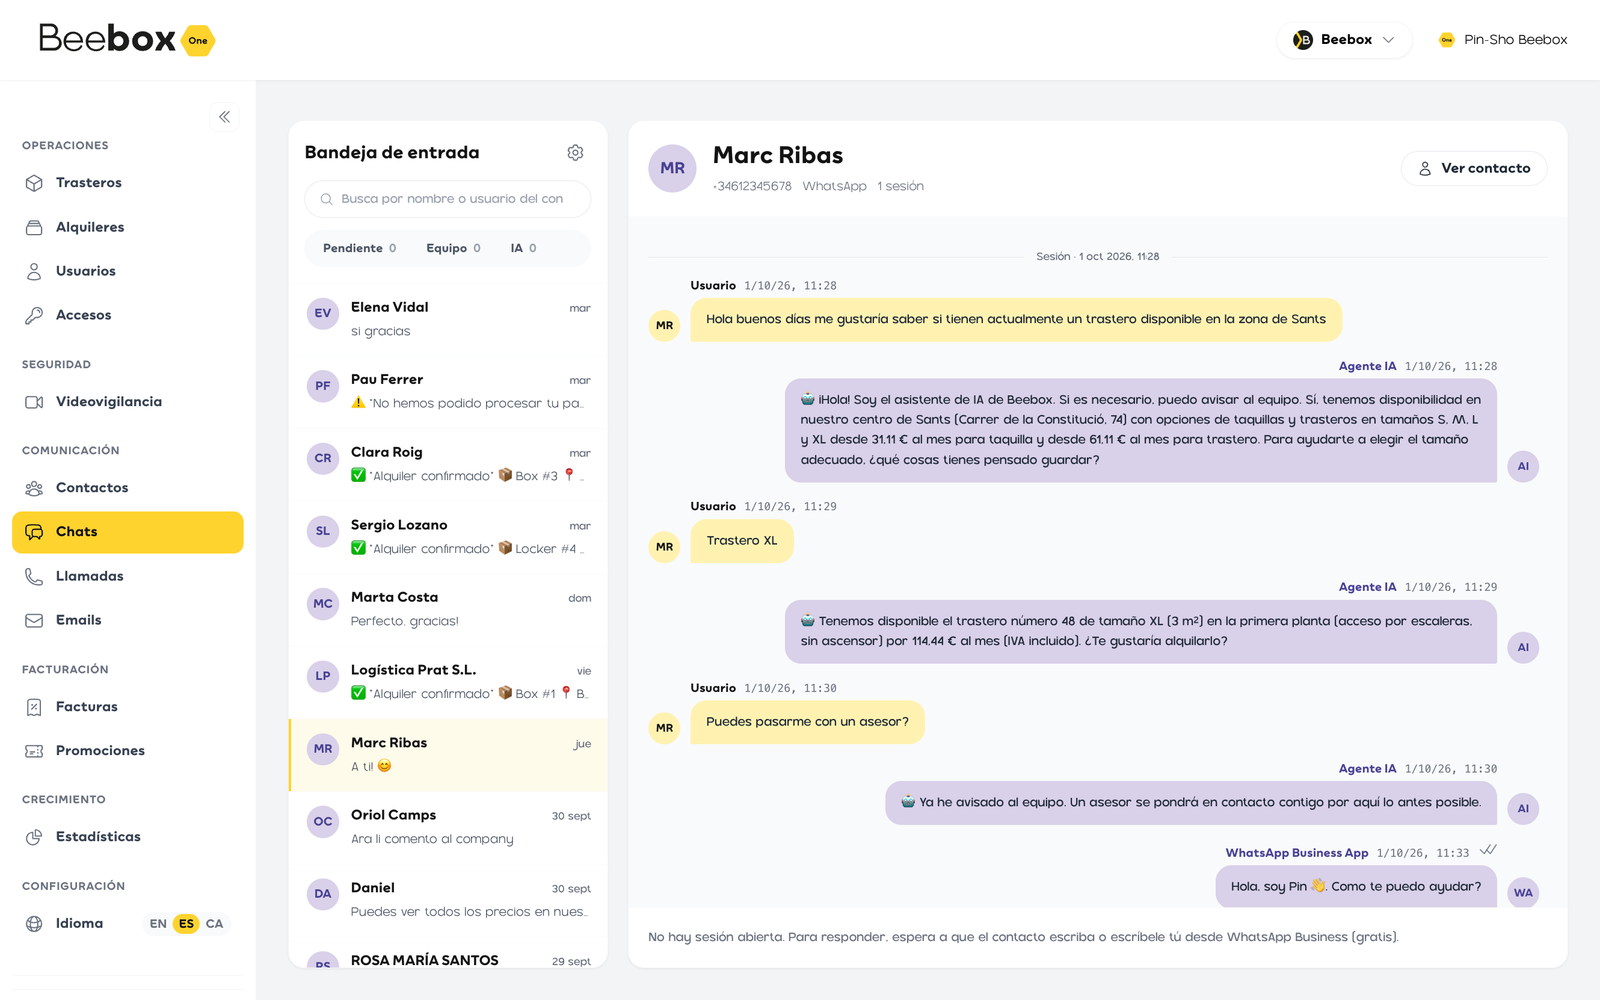The width and height of the screenshot is (1600, 1000).
Task: Collapse the sidebar with the double chevron
Action: pos(225,117)
